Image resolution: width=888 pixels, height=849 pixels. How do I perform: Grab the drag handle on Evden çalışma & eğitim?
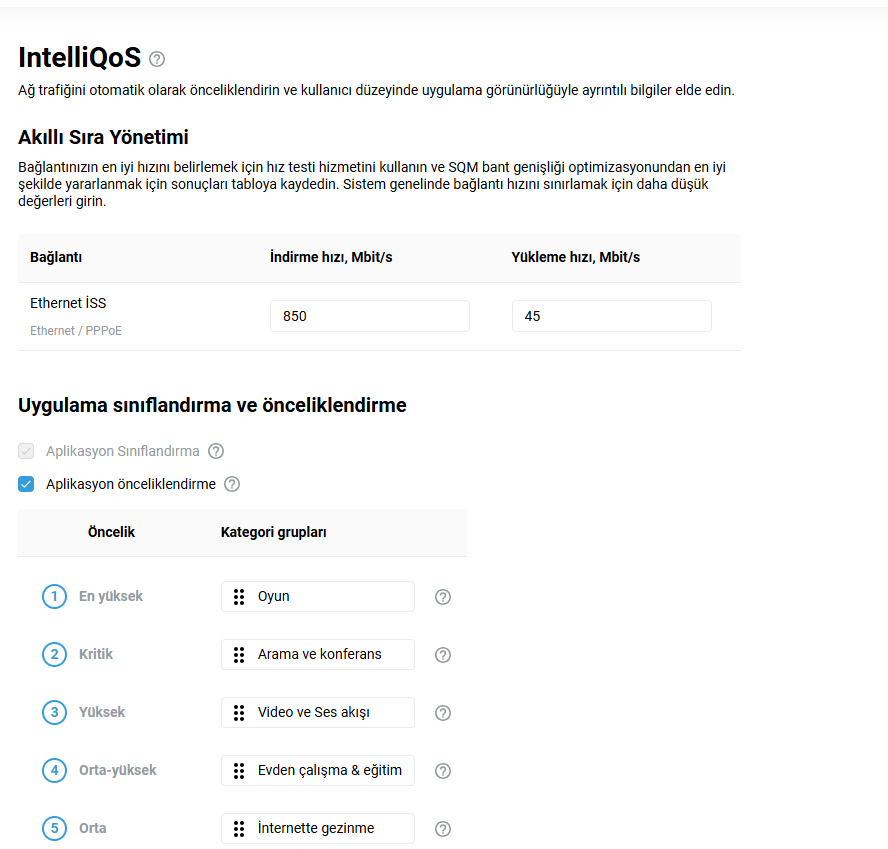(x=239, y=770)
